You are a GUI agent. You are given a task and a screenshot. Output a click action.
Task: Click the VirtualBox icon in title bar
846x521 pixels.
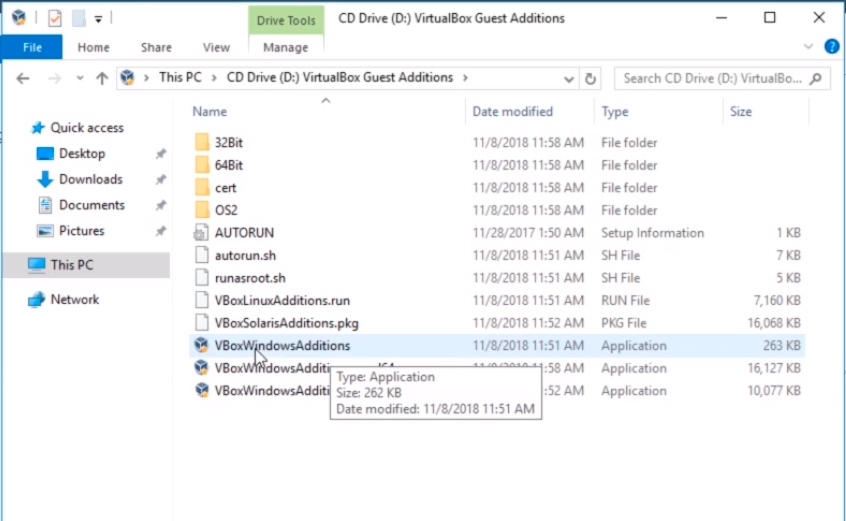19,18
